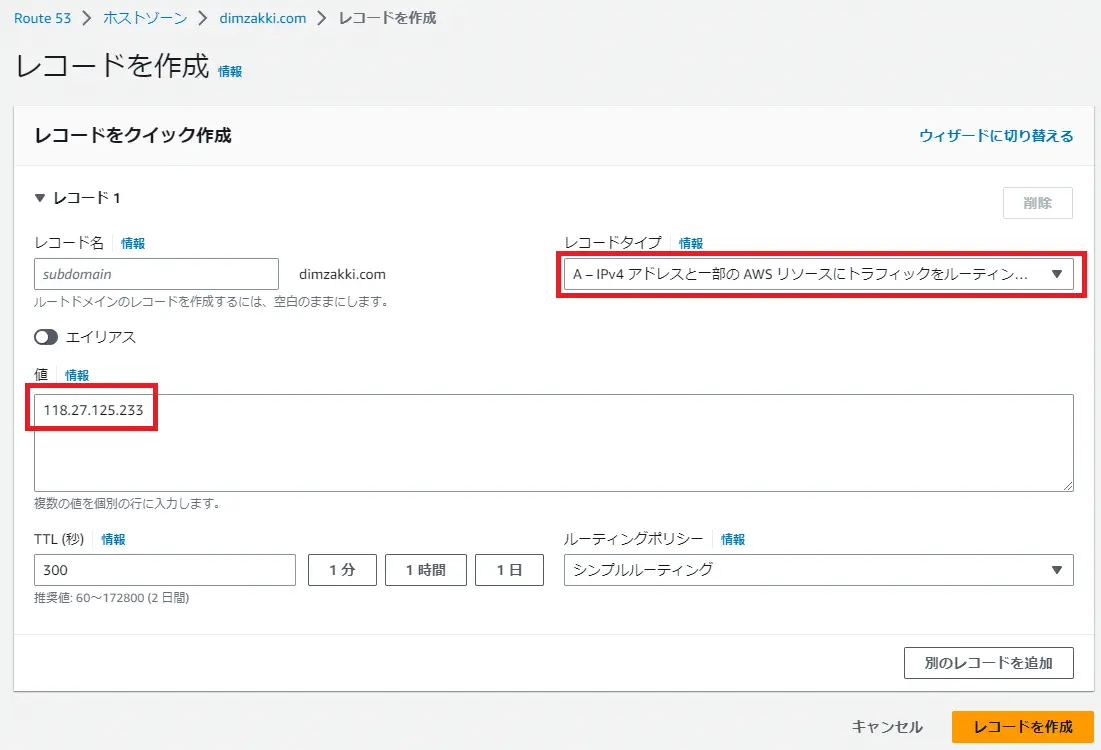Open the dimzakki.com breadcrumb link
The width and height of the screenshot is (1101, 750).
click(262, 18)
